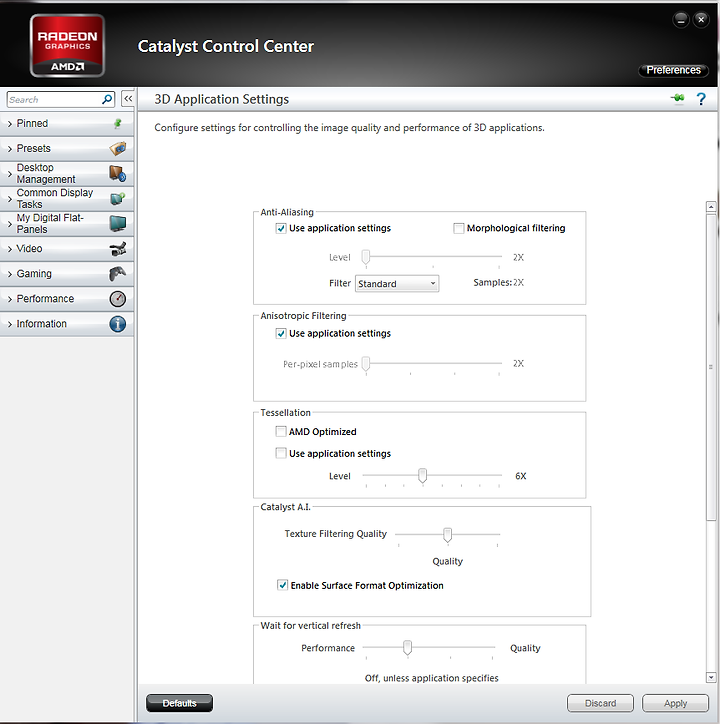Open the Presets menu item
Viewport: 720px width, 724px height.
pos(67,149)
